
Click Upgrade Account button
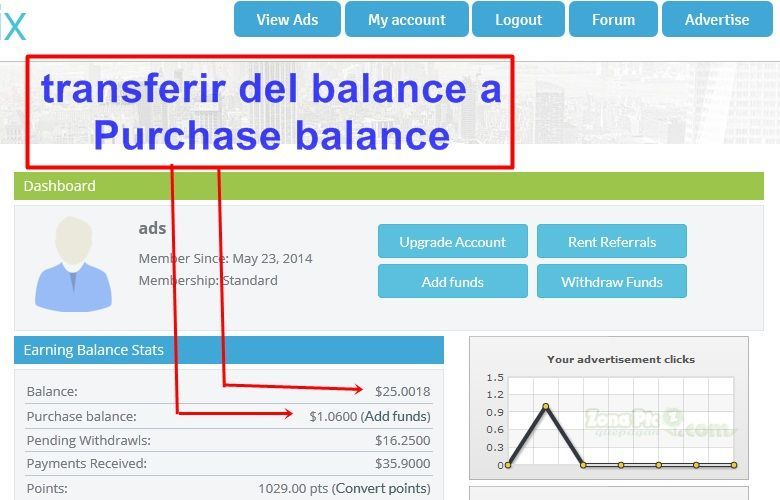coord(453,241)
